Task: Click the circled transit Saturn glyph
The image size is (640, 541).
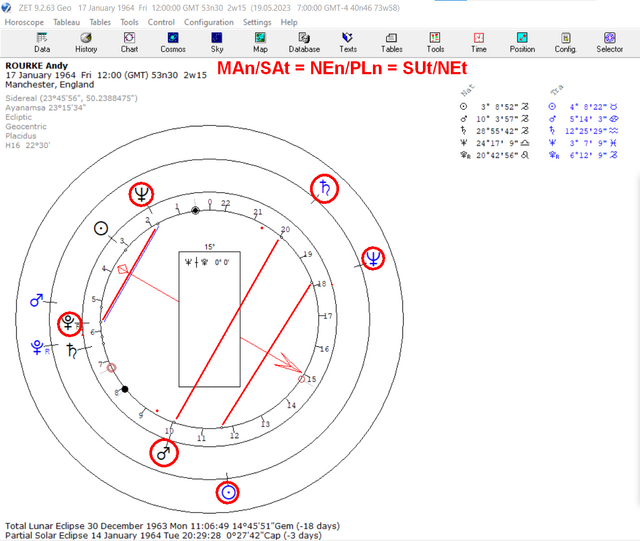Action: coord(324,188)
